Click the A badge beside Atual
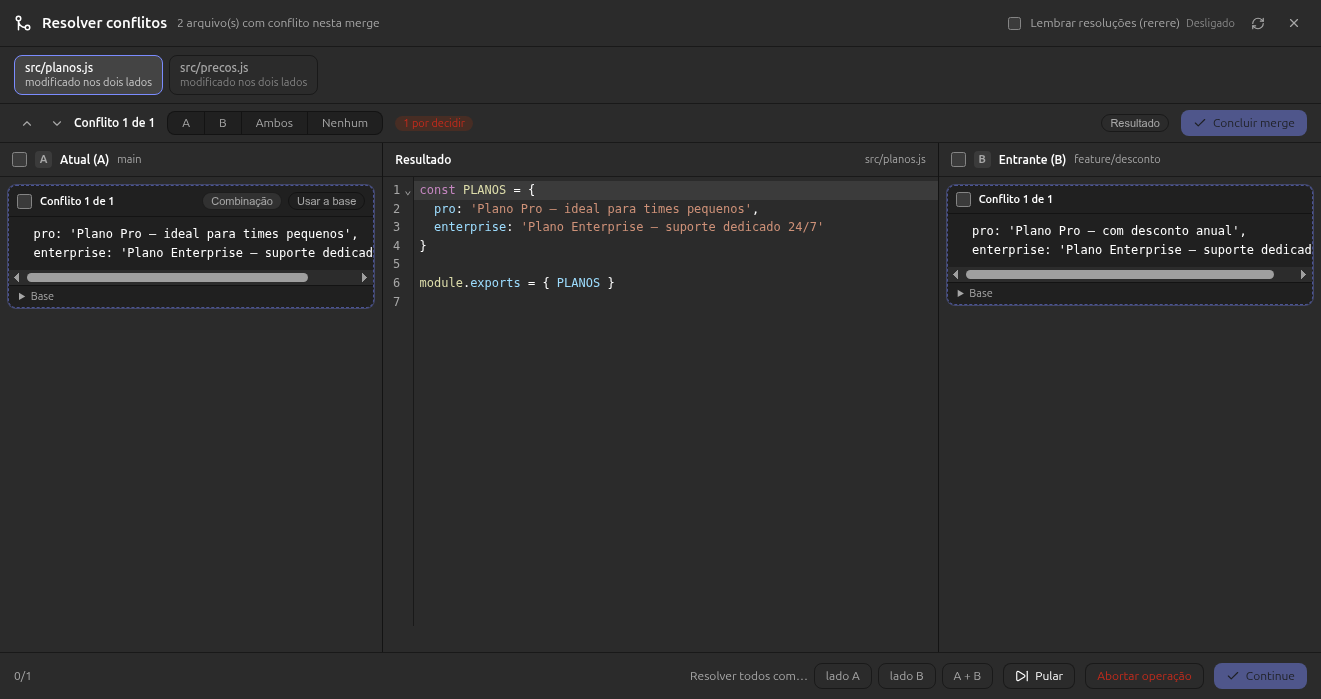Viewport: 1321px width, 699px height. (x=43, y=159)
